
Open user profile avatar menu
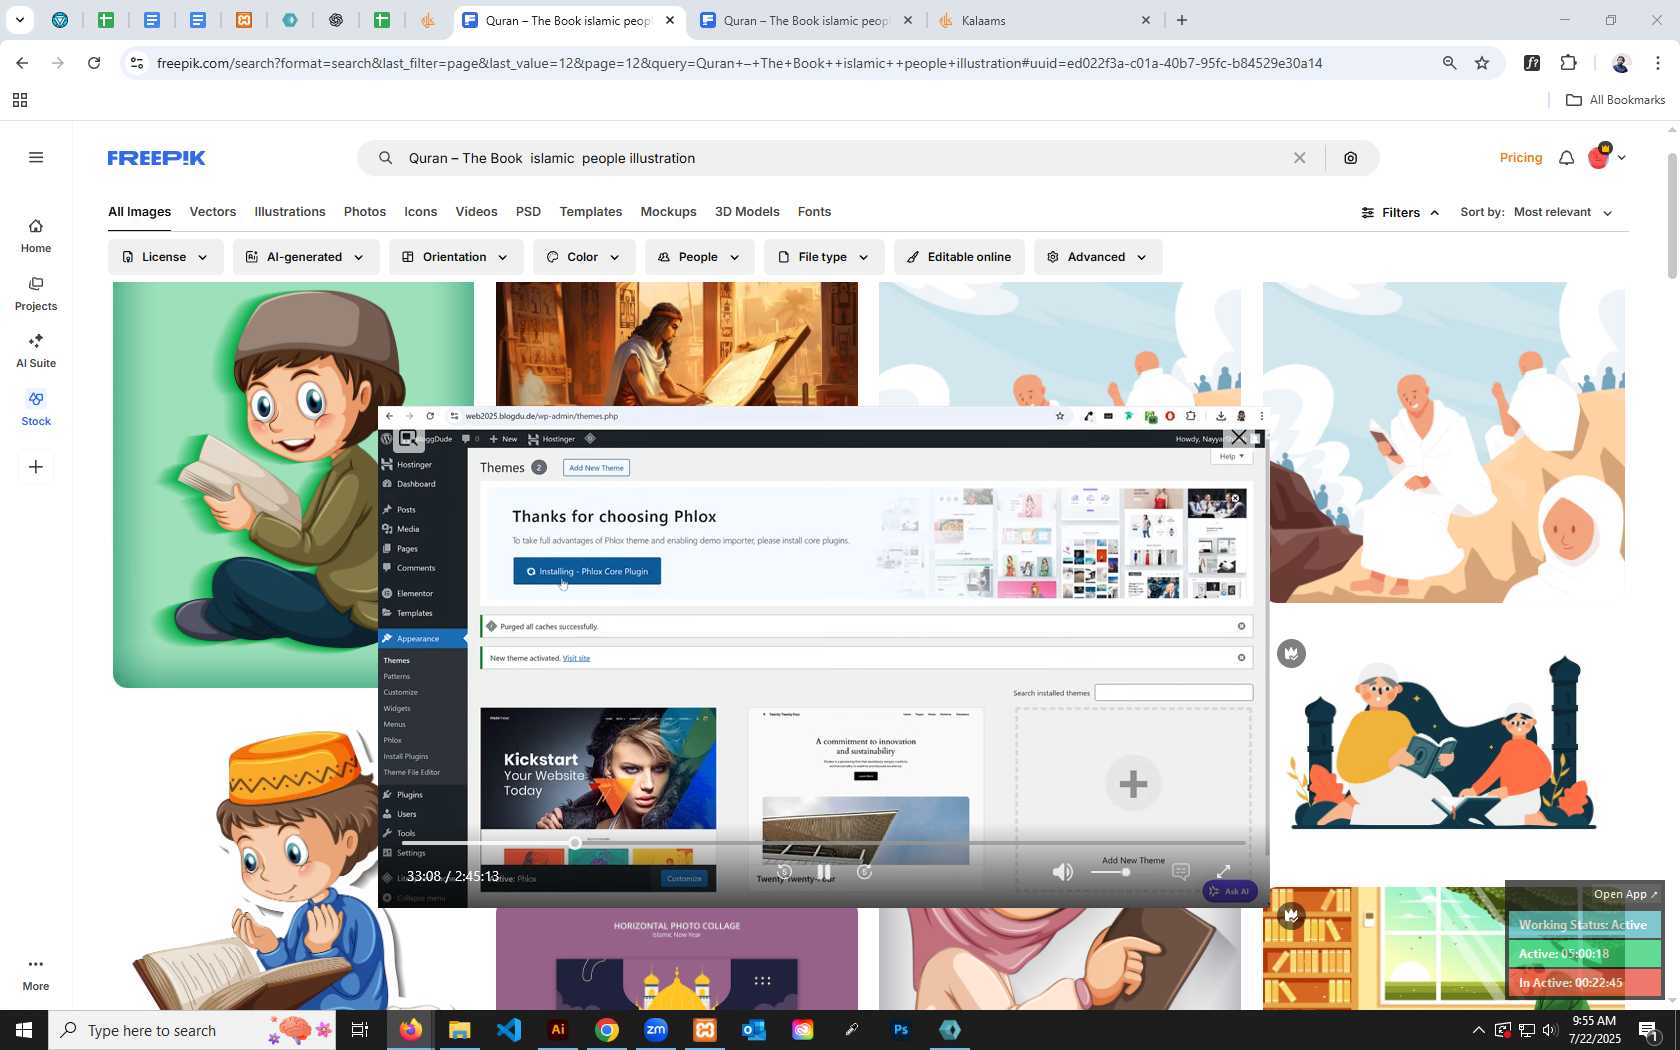point(1607,157)
